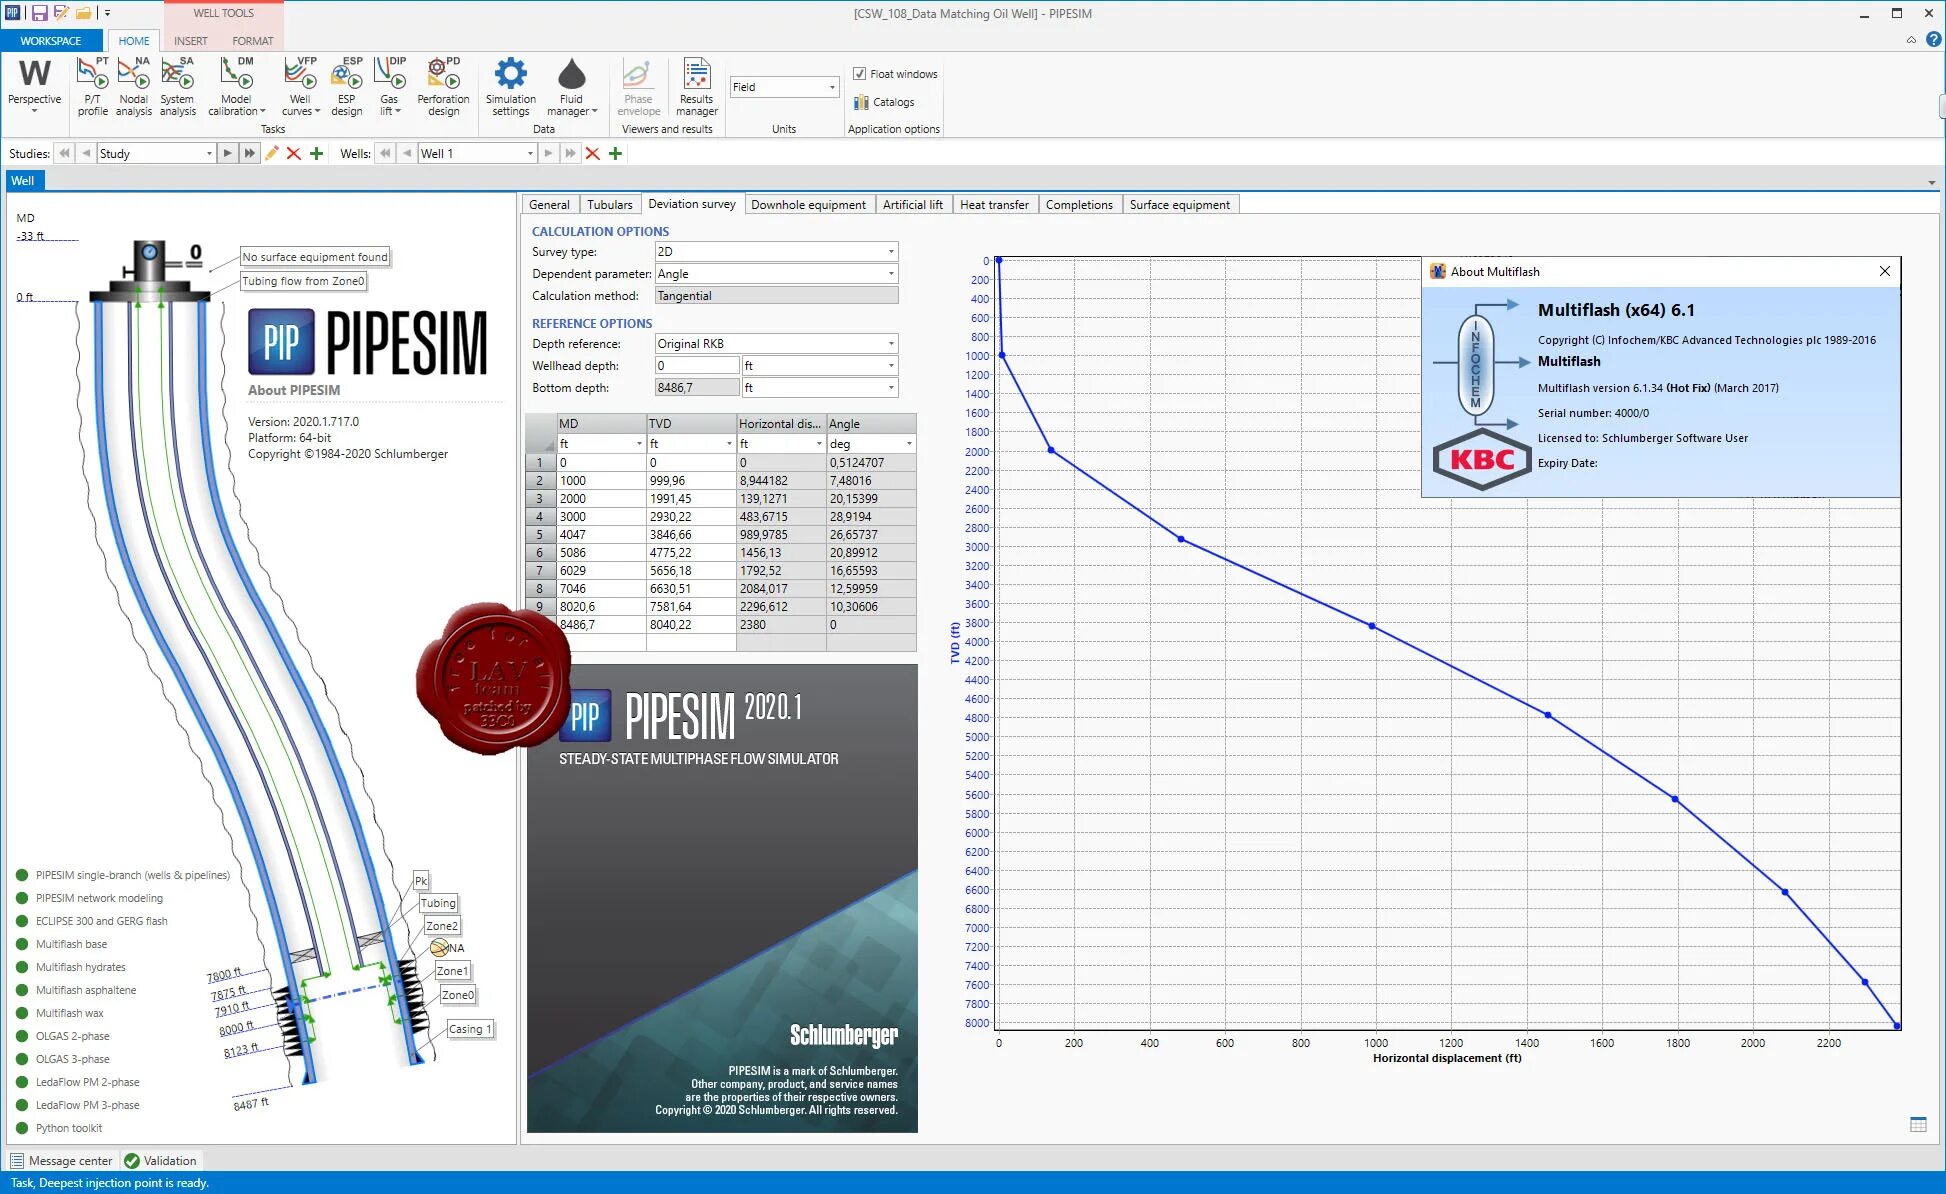
Task: Open Perforation design tool
Action: pos(443,87)
